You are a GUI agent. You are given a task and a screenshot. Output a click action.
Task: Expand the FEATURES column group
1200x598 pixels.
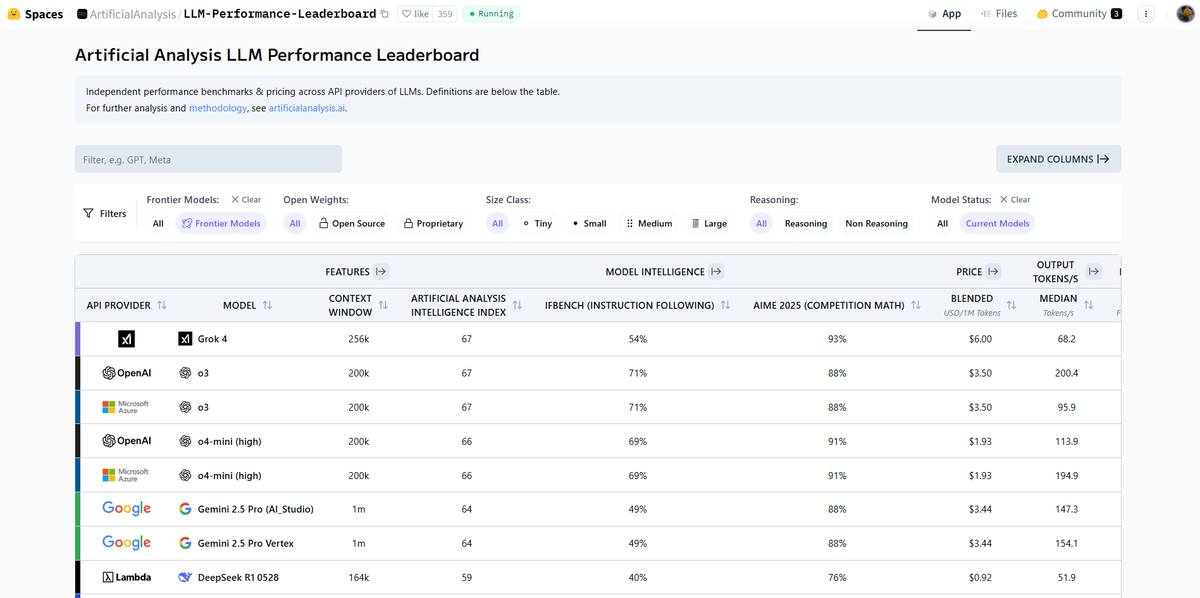382,271
